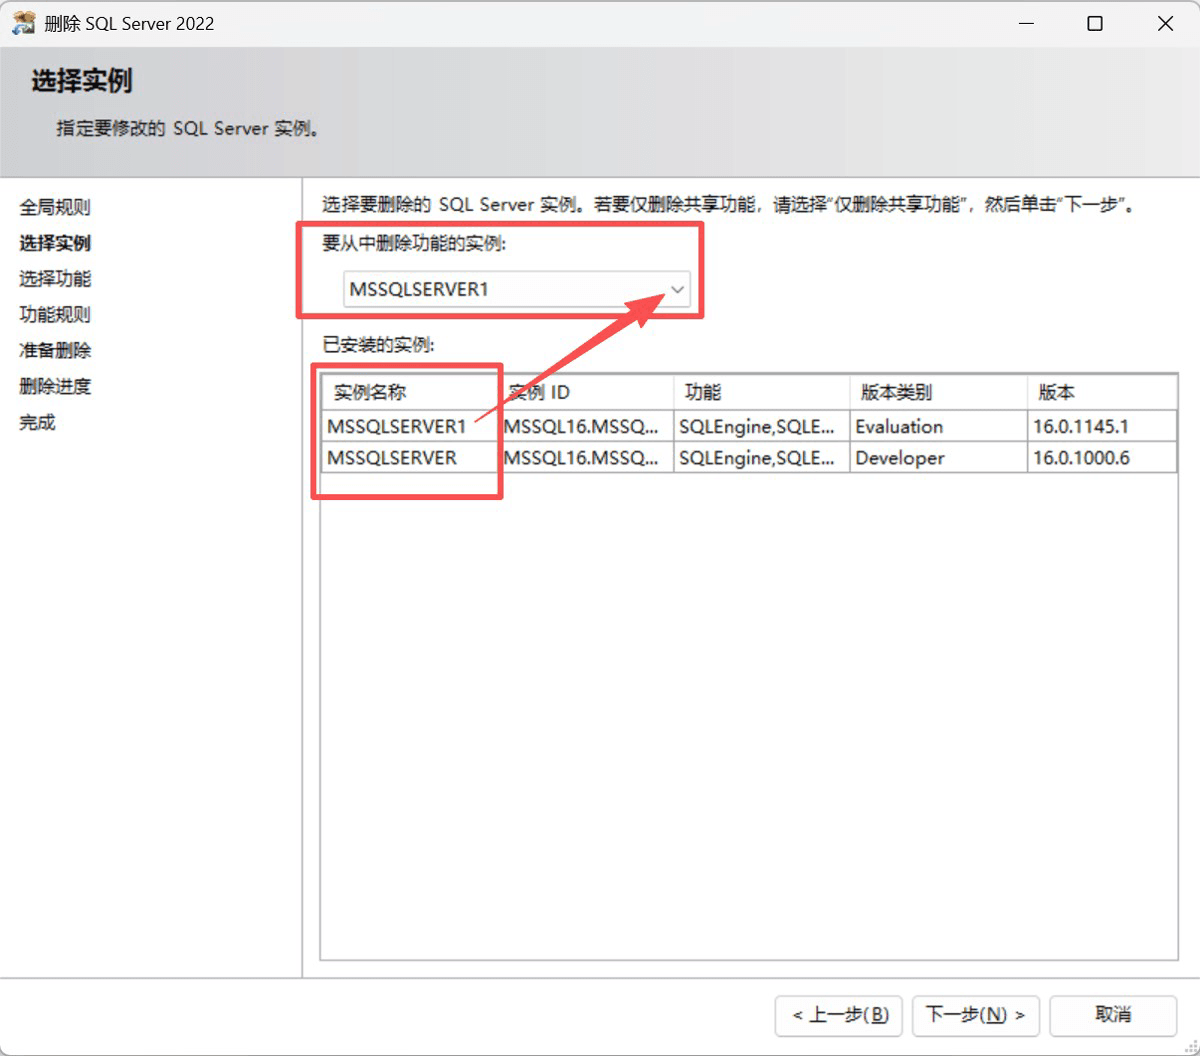
Task: Click the Evaluation edition cell
Action: point(938,426)
